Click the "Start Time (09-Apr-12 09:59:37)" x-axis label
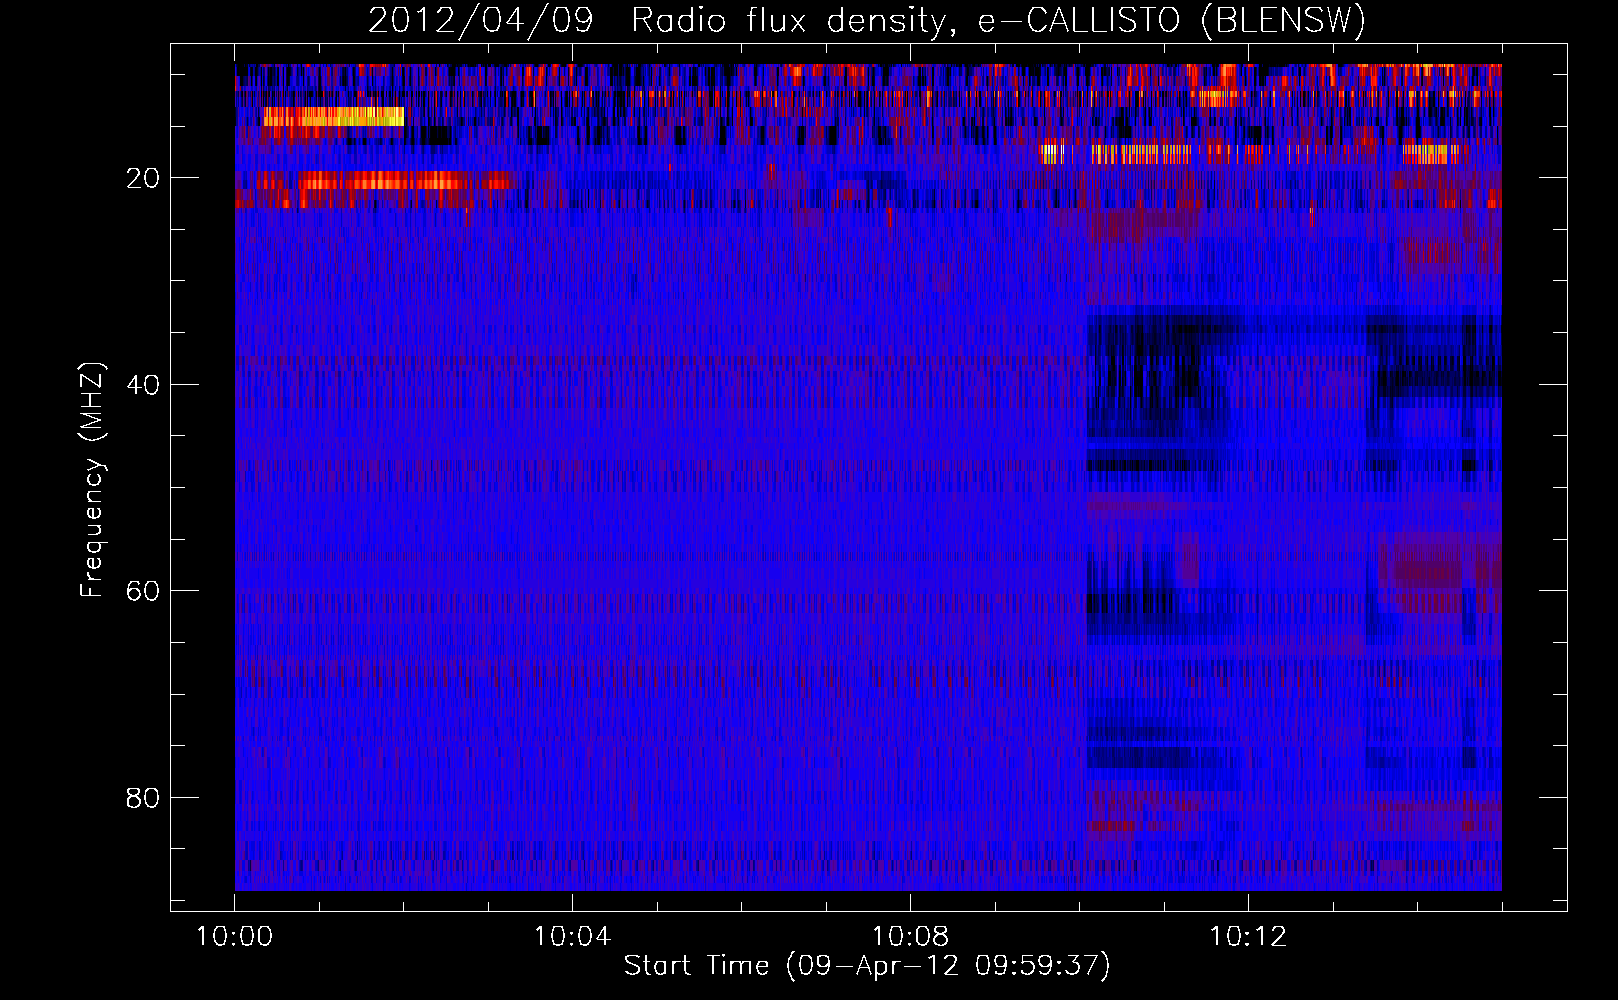Image resolution: width=1618 pixels, height=1000 pixels. click(x=867, y=965)
